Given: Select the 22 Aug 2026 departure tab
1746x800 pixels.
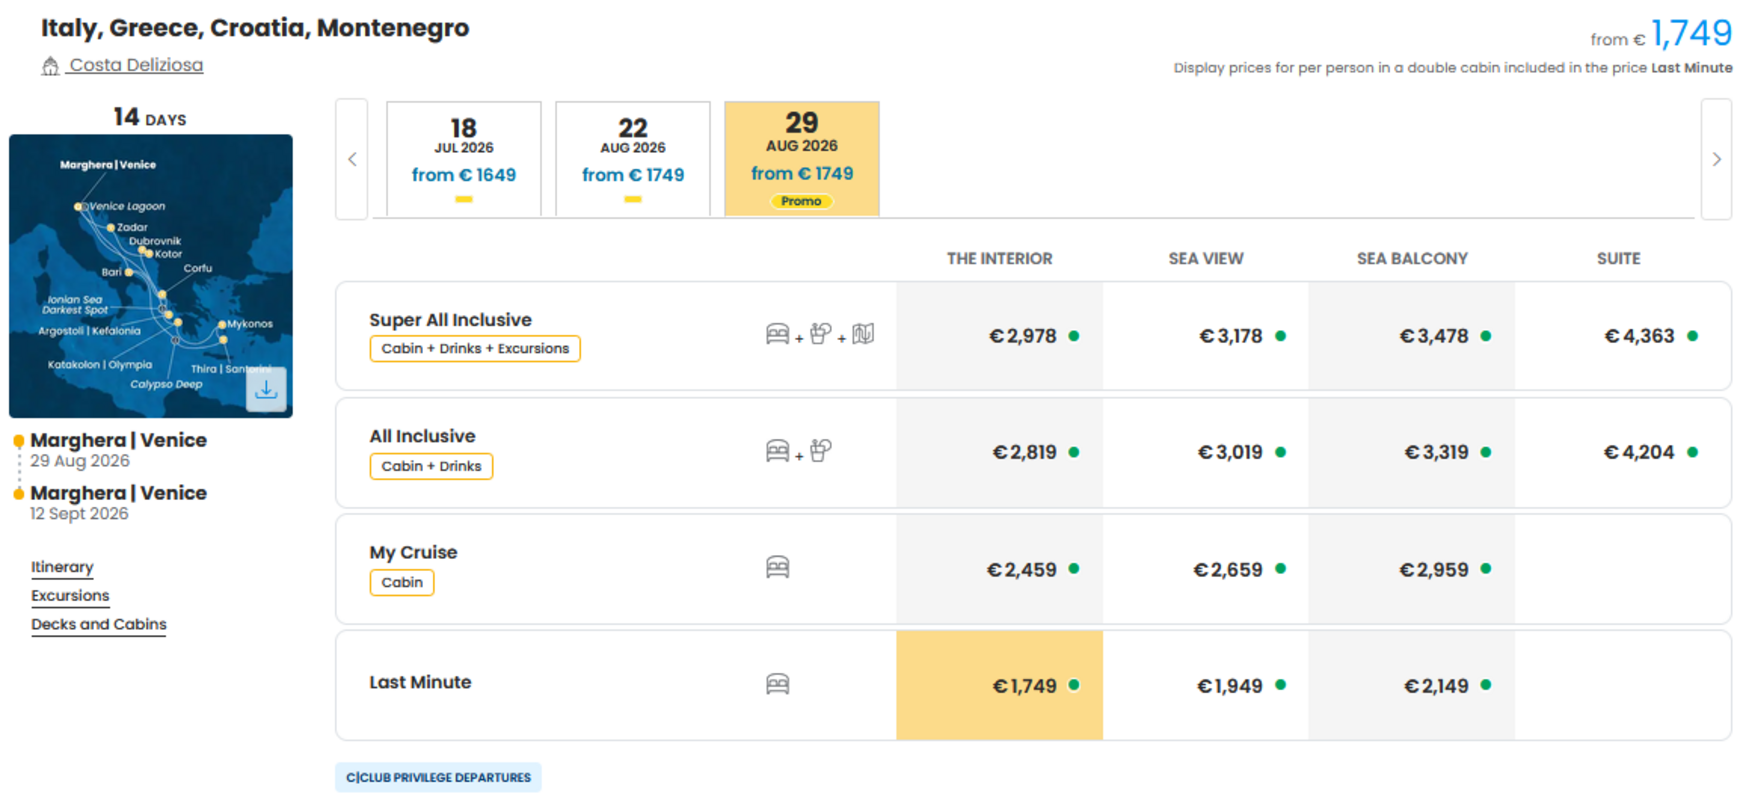Looking at the screenshot, I should click(633, 159).
